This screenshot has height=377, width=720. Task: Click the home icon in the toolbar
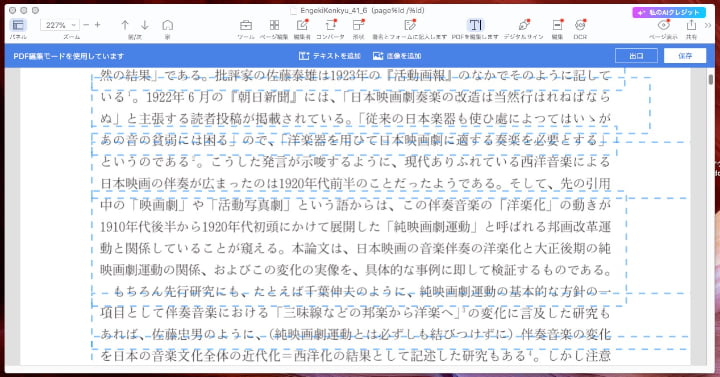pyautogui.click(x=168, y=25)
